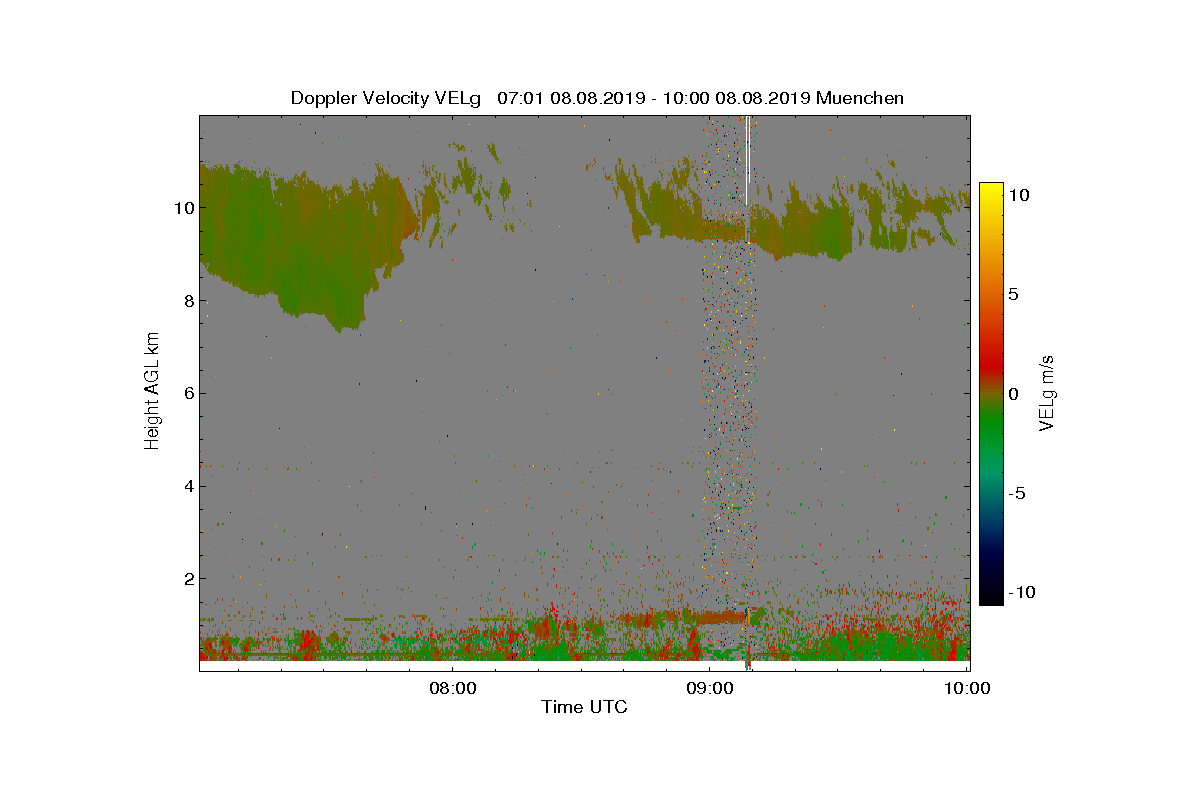Click the plot title 'Doppler Velocity VELg'

[x=385, y=98]
